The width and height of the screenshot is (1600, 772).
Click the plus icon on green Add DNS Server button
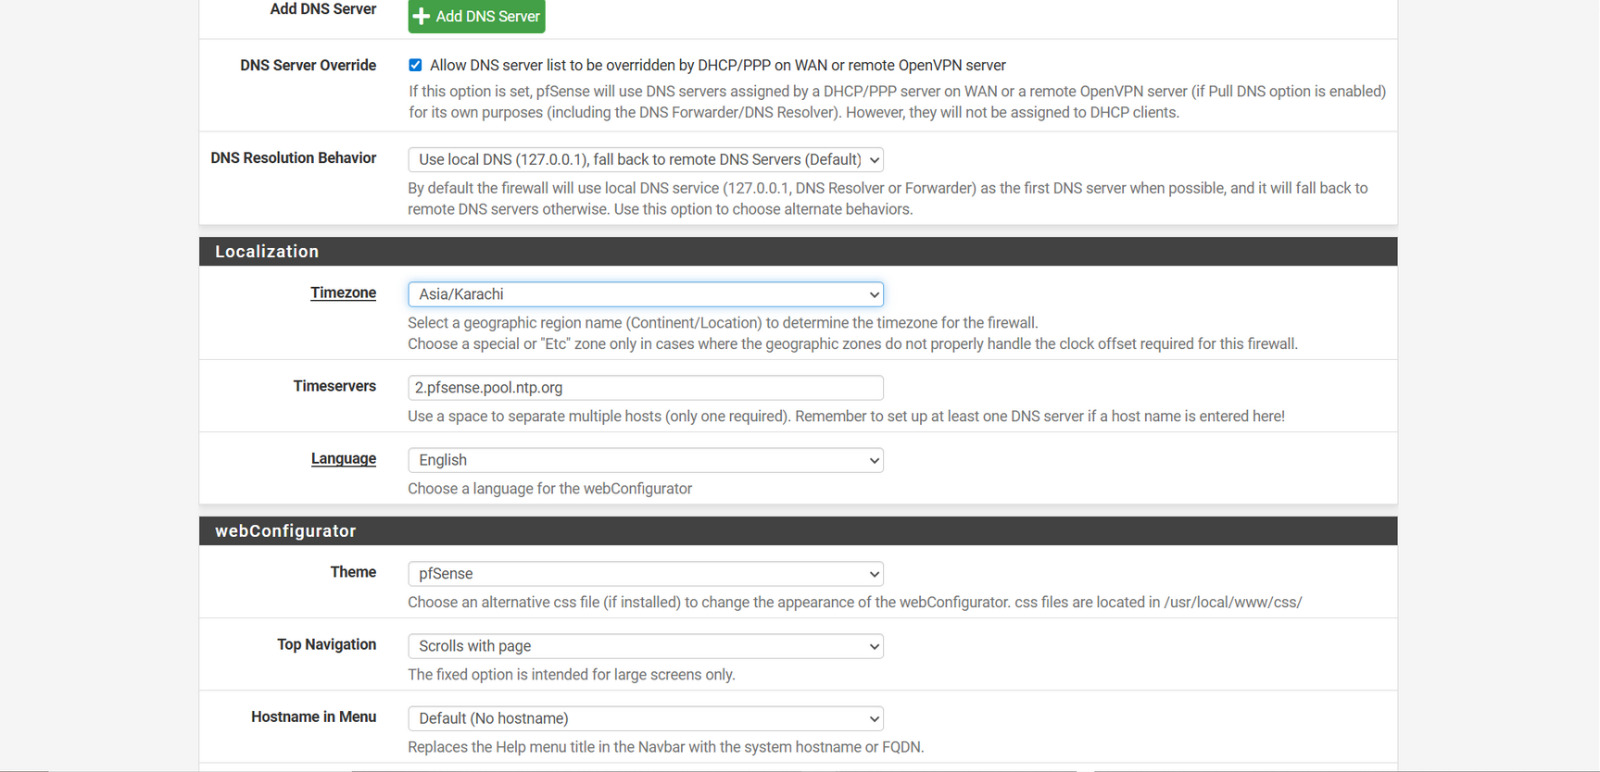422,16
